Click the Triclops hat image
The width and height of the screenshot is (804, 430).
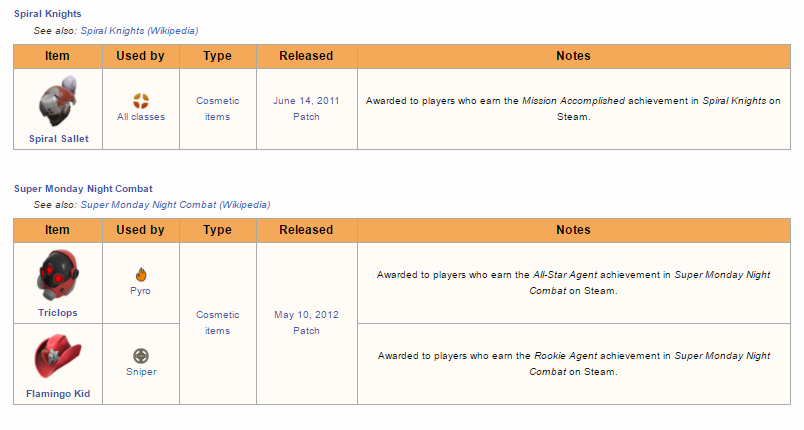click(x=57, y=276)
